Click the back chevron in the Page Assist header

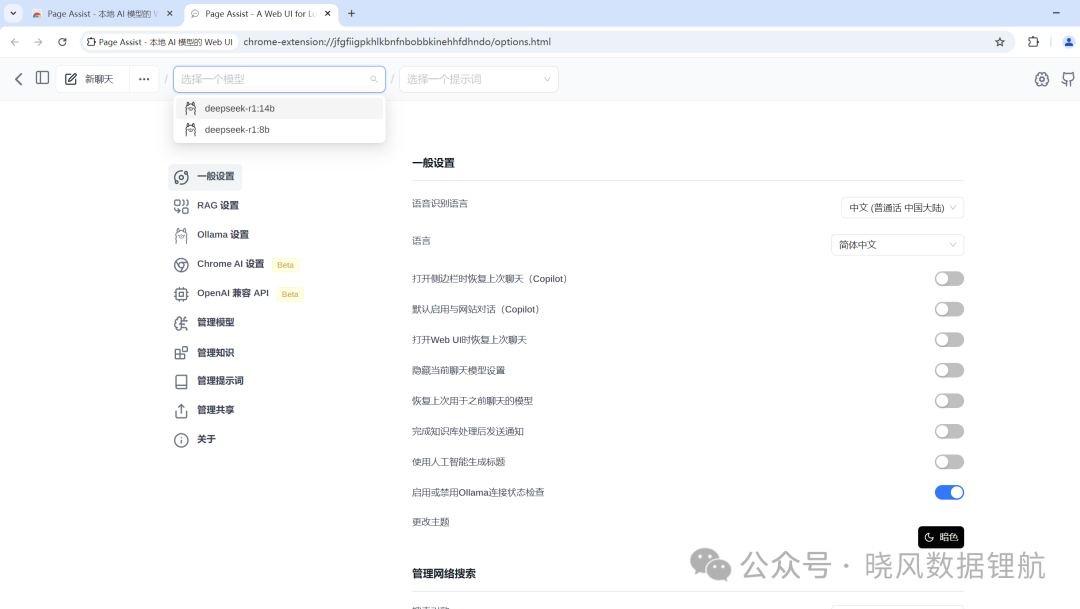pos(19,79)
